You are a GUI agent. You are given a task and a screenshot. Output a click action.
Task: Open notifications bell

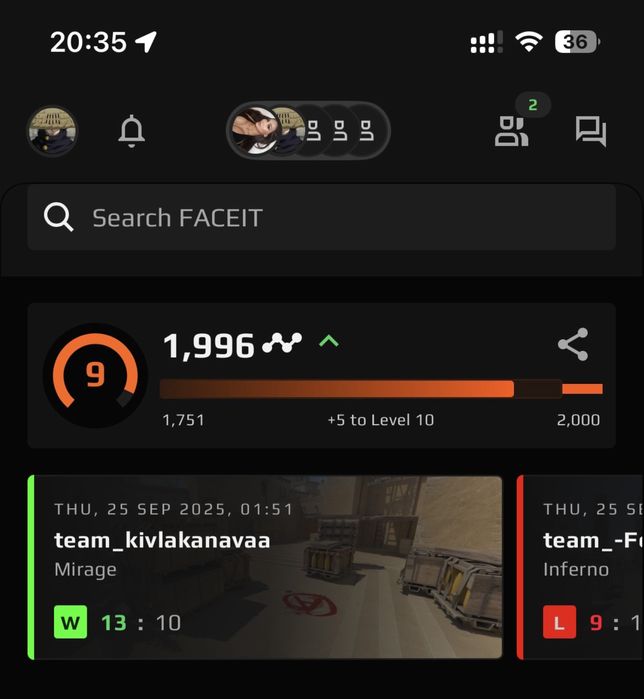(x=131, y=131)
